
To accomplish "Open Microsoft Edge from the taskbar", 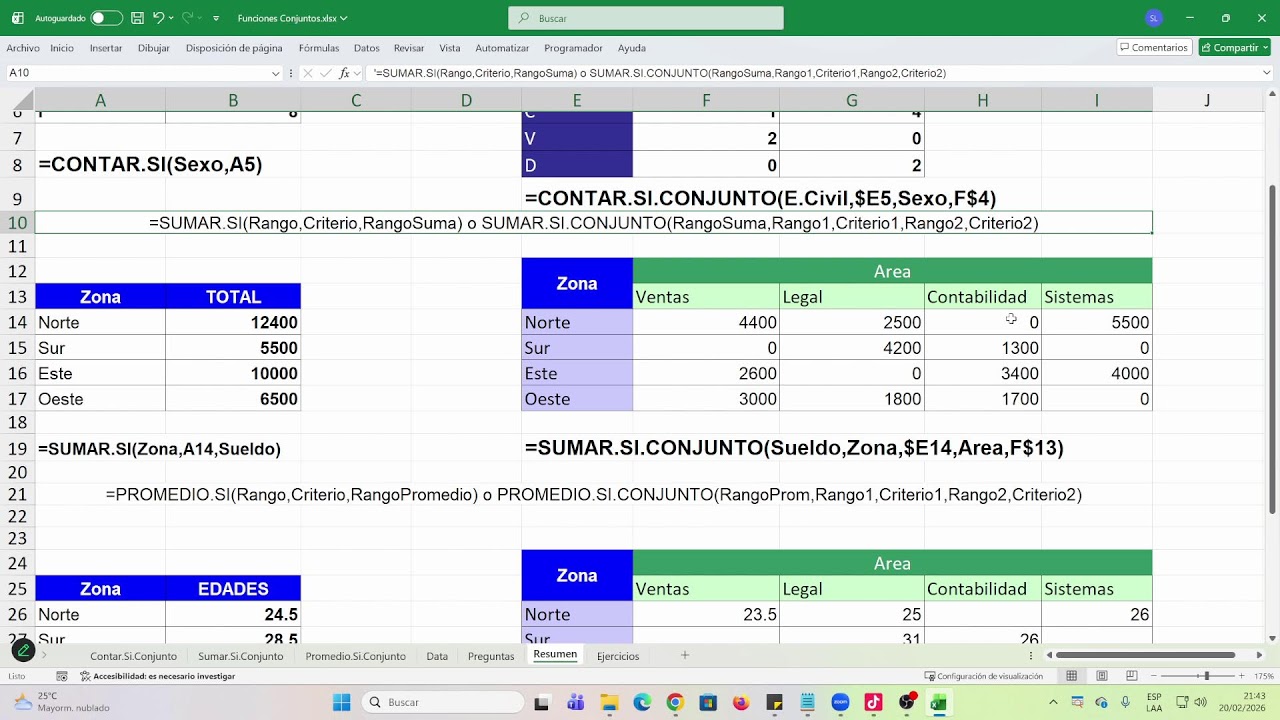I will point(642,702).
